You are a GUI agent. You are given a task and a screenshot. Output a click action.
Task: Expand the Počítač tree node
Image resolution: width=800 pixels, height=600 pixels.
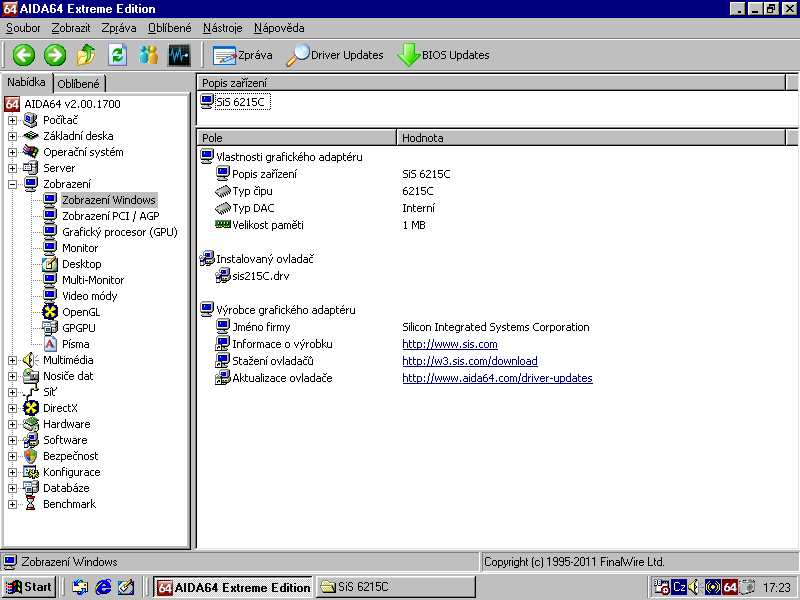tap(13, 120)
